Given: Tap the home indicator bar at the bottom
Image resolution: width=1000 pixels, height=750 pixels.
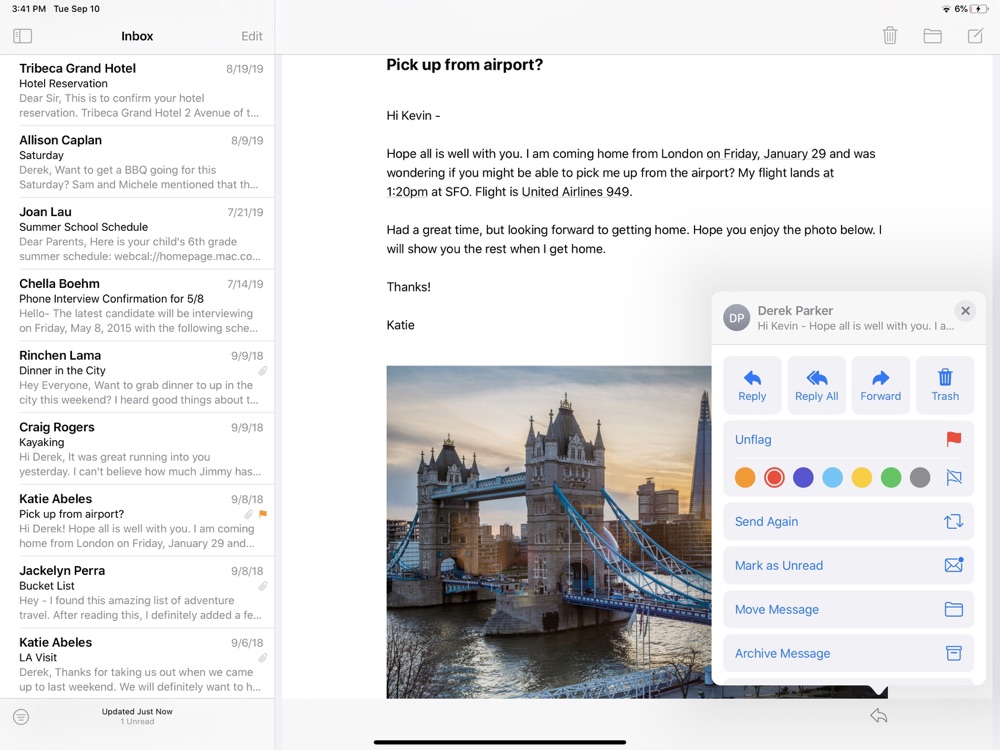Looking at the screenshot, I should 500,742.
